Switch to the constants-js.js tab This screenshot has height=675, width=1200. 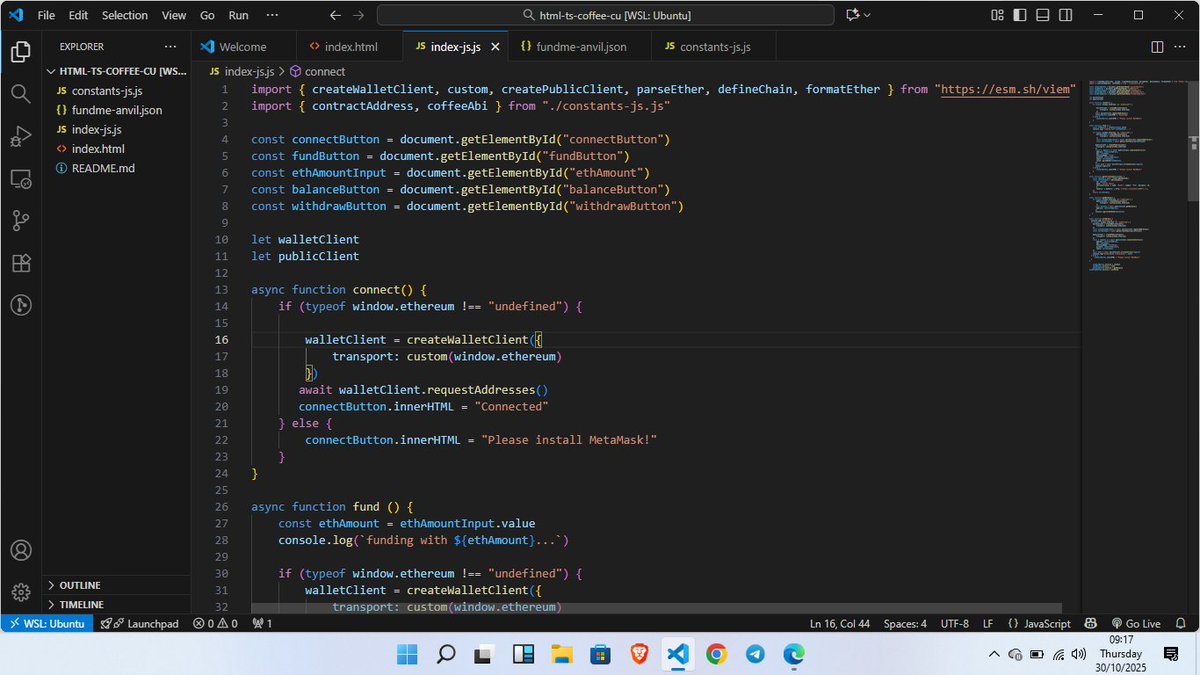(714, 47)
